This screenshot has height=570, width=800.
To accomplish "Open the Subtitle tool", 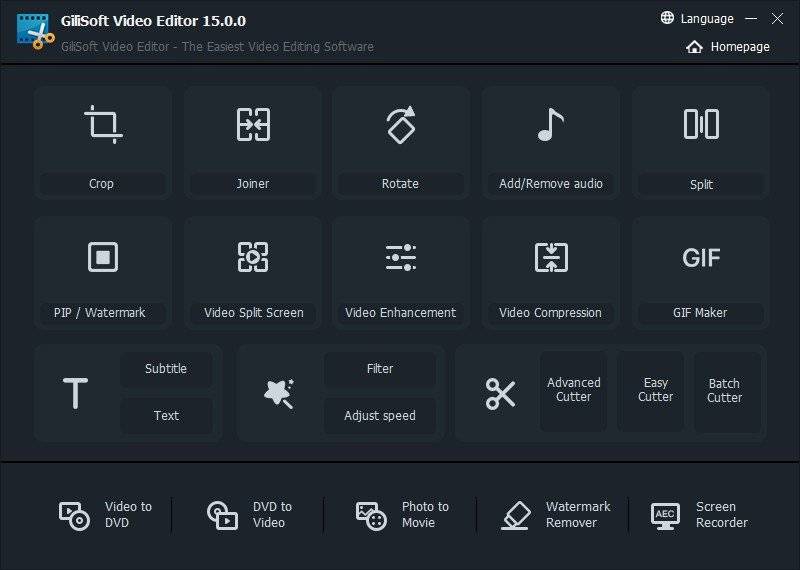I will [166, 369].
